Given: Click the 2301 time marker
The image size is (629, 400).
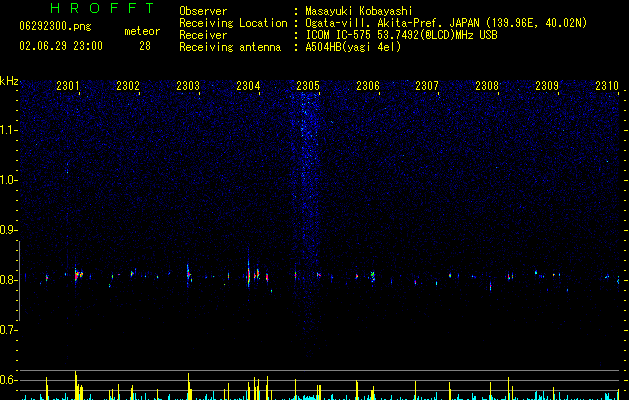Looking at the screenshot, I should tap(68, 85).
